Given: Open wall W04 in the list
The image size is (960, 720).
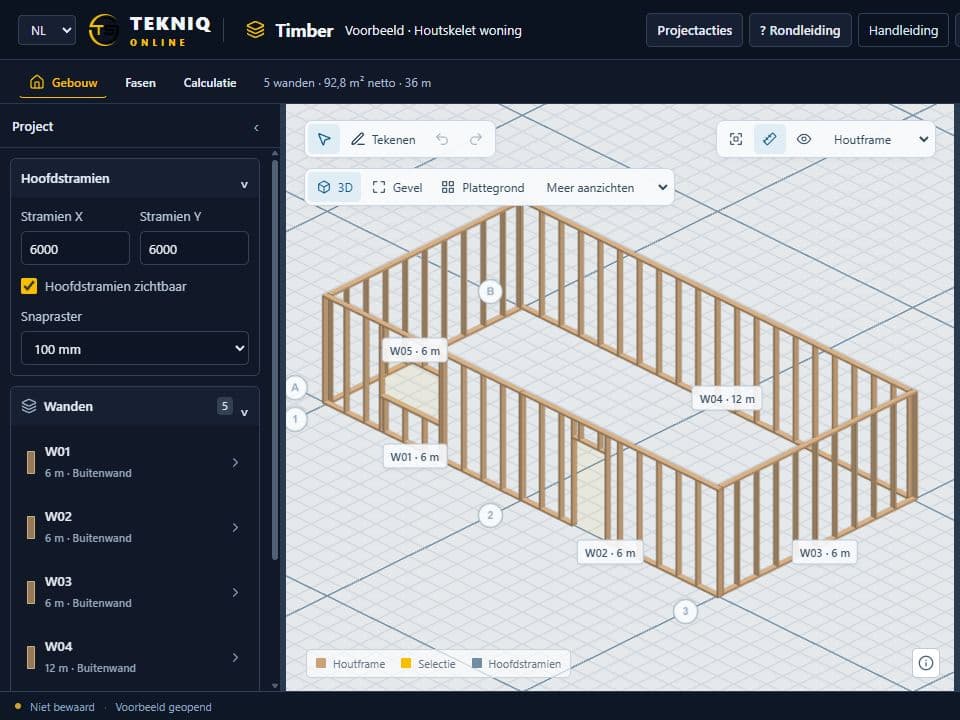Looking at the screenshot, I should 135,657.
